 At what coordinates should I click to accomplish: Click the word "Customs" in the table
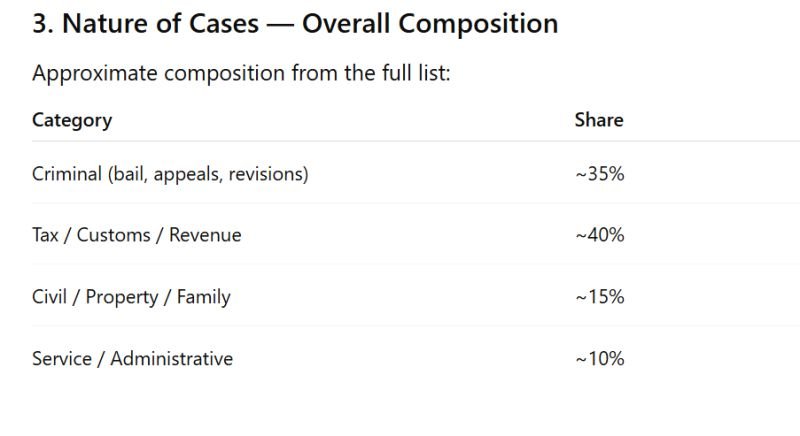[x=113, y=235]
